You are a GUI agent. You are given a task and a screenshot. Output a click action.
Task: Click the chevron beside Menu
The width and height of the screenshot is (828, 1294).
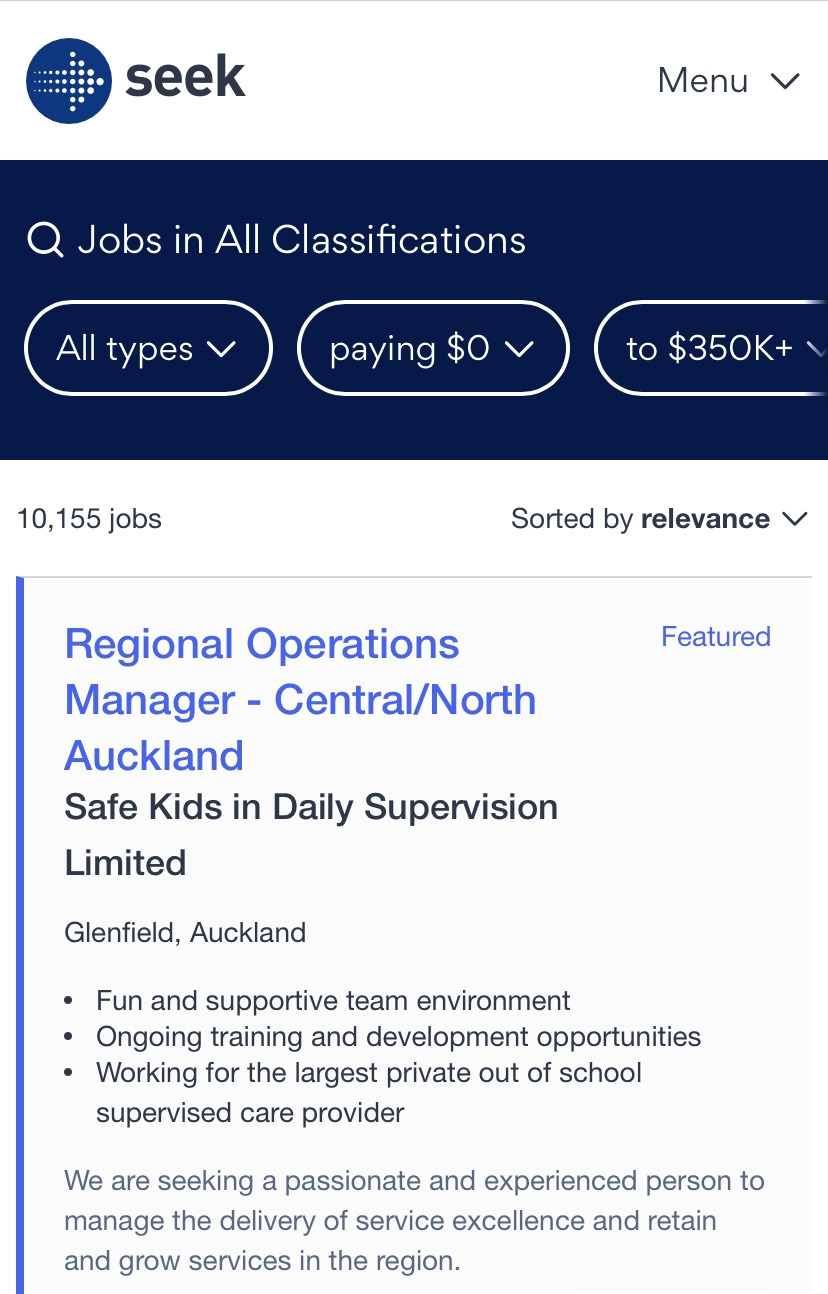pos(785,81)
